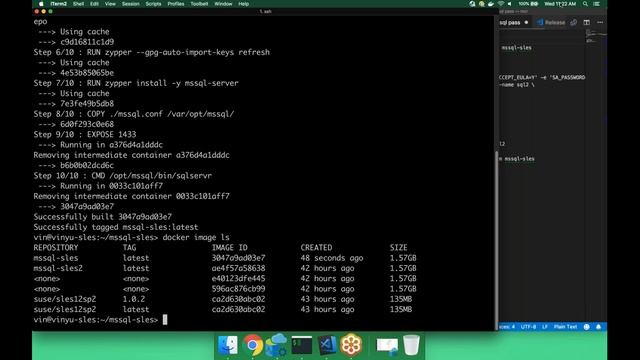Click the feedback smiley in status bar
The height and width of the screenshot is (360, 640).
[587, 327]
